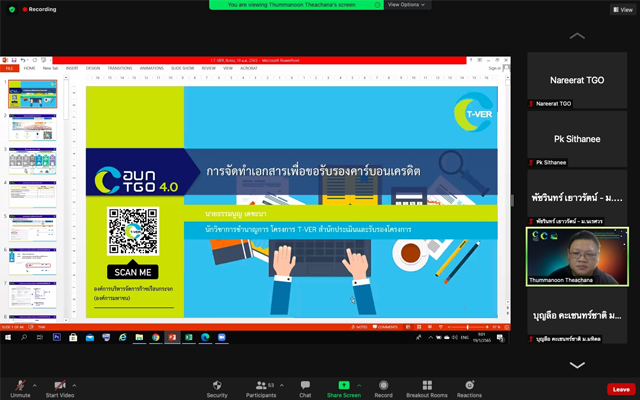Click the FILE tab in PowerPoint
This screenshot has height=400, width=640.
point(9,68)
